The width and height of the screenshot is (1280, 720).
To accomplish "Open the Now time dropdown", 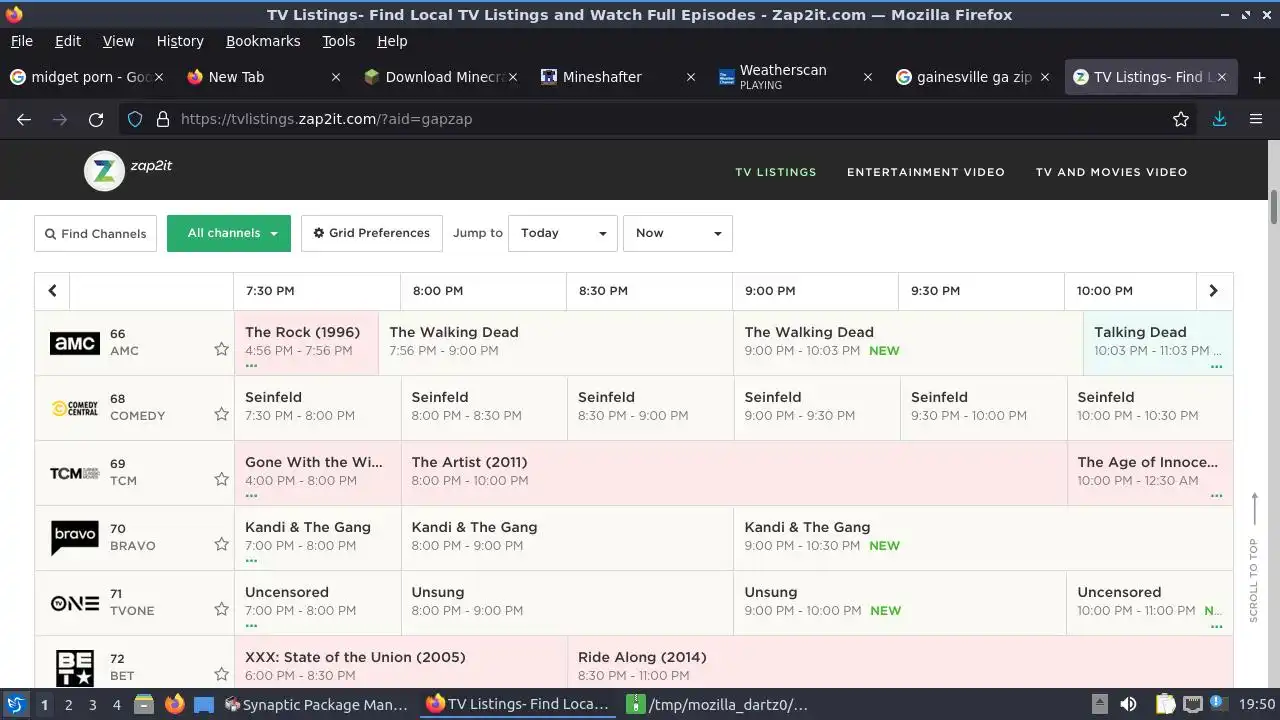I will click(x=678, y=233).
